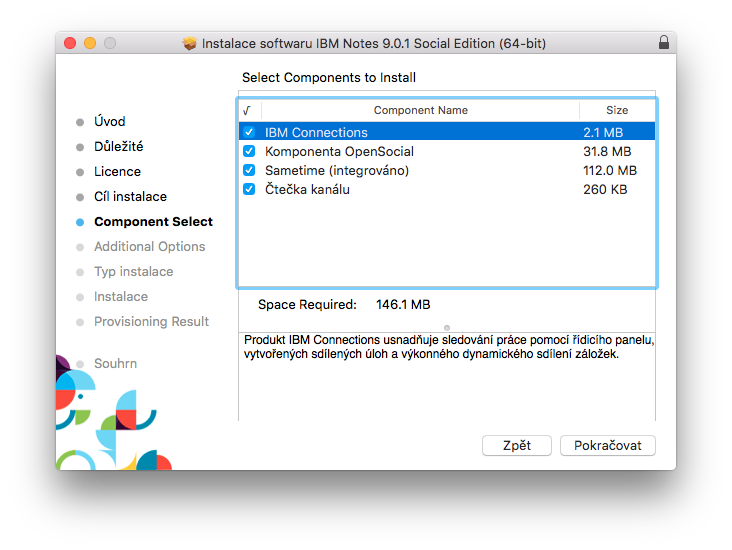Screen dimensions: 732x550
Task: Select the Komponenta OpenSocial row name
Action: pyautogui.click(x=339, y=152)
